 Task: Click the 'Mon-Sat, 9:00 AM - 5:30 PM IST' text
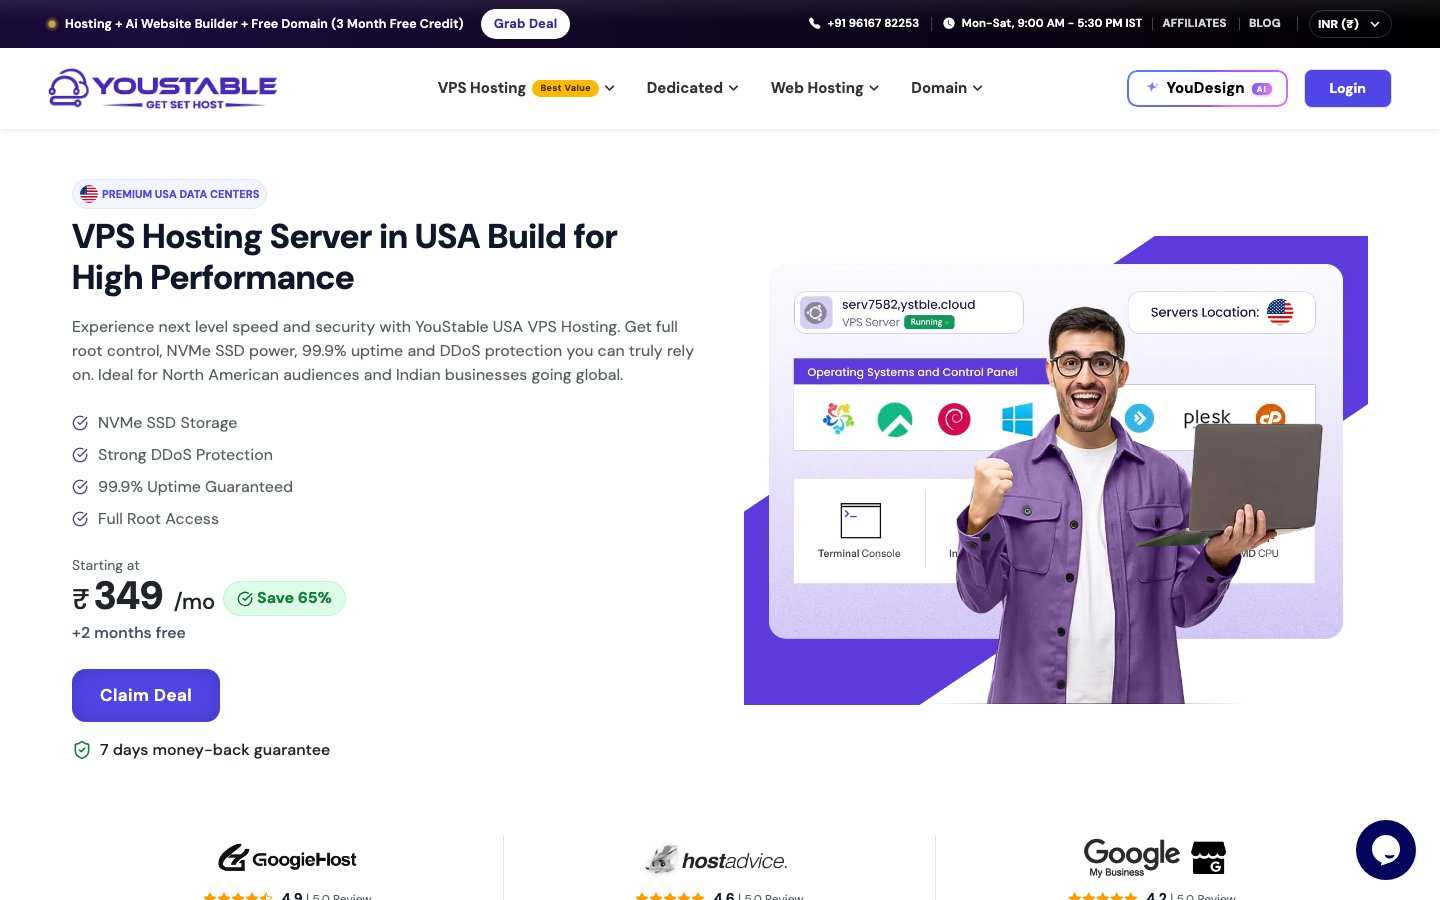click(x=1051, y=23)
